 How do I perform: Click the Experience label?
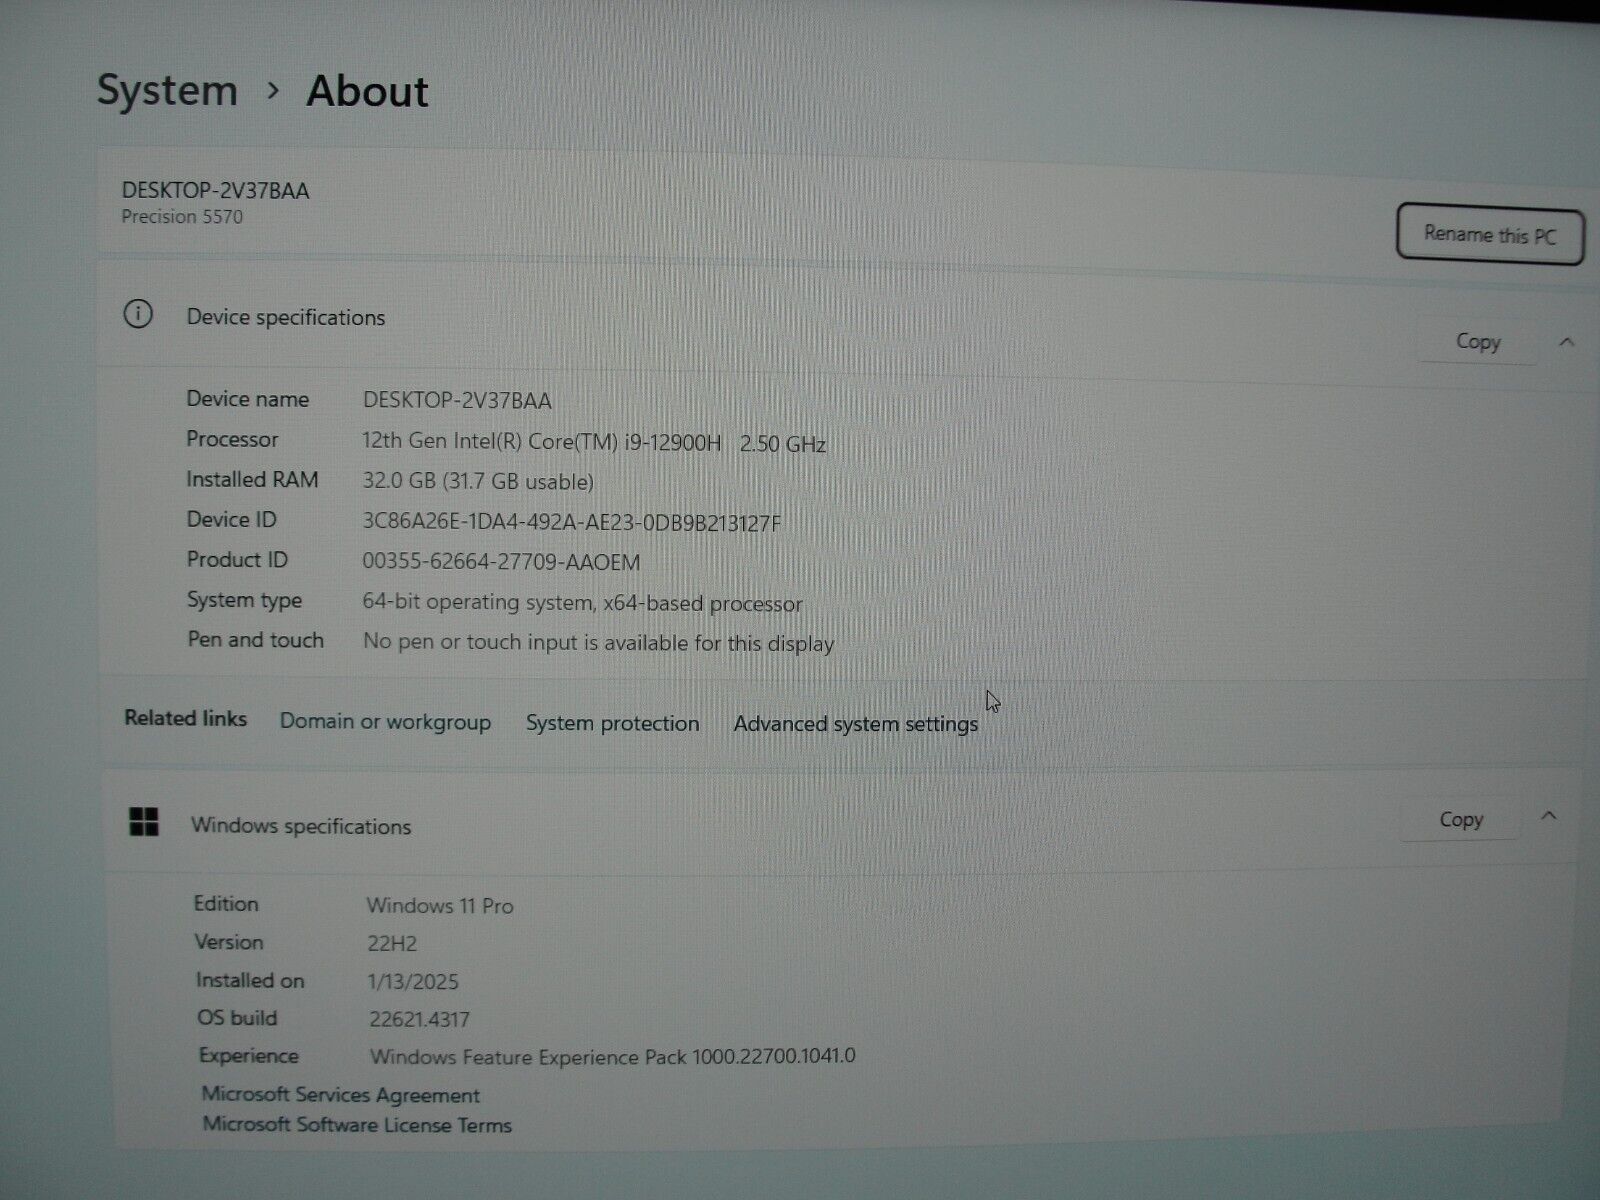tap(248, 1056)
